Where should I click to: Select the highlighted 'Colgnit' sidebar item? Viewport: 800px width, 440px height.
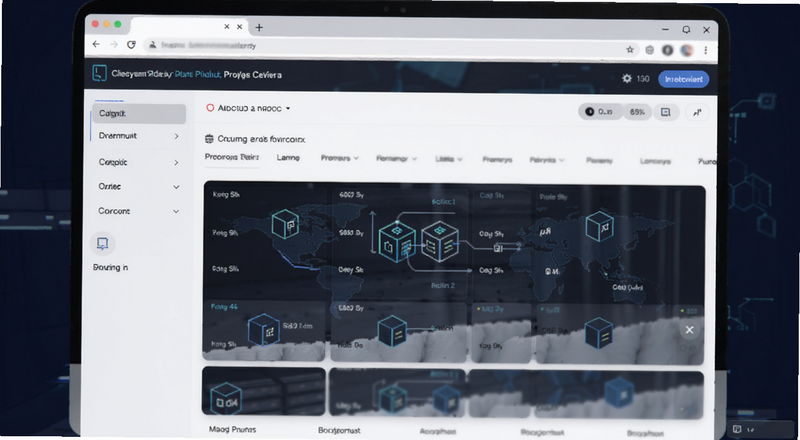tap(139, 114)
